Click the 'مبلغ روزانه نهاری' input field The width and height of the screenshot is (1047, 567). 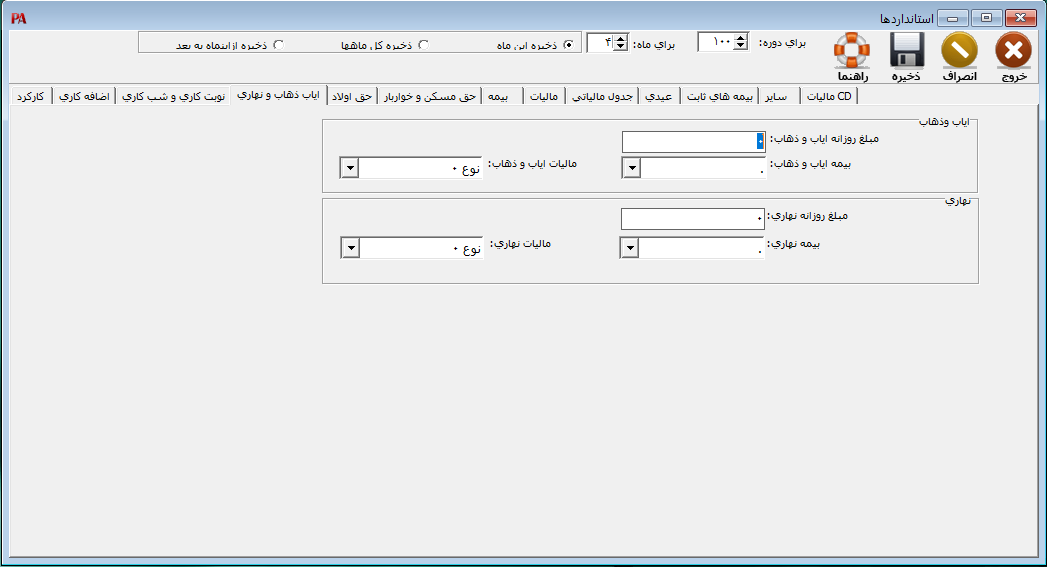(x=692, y=218)
